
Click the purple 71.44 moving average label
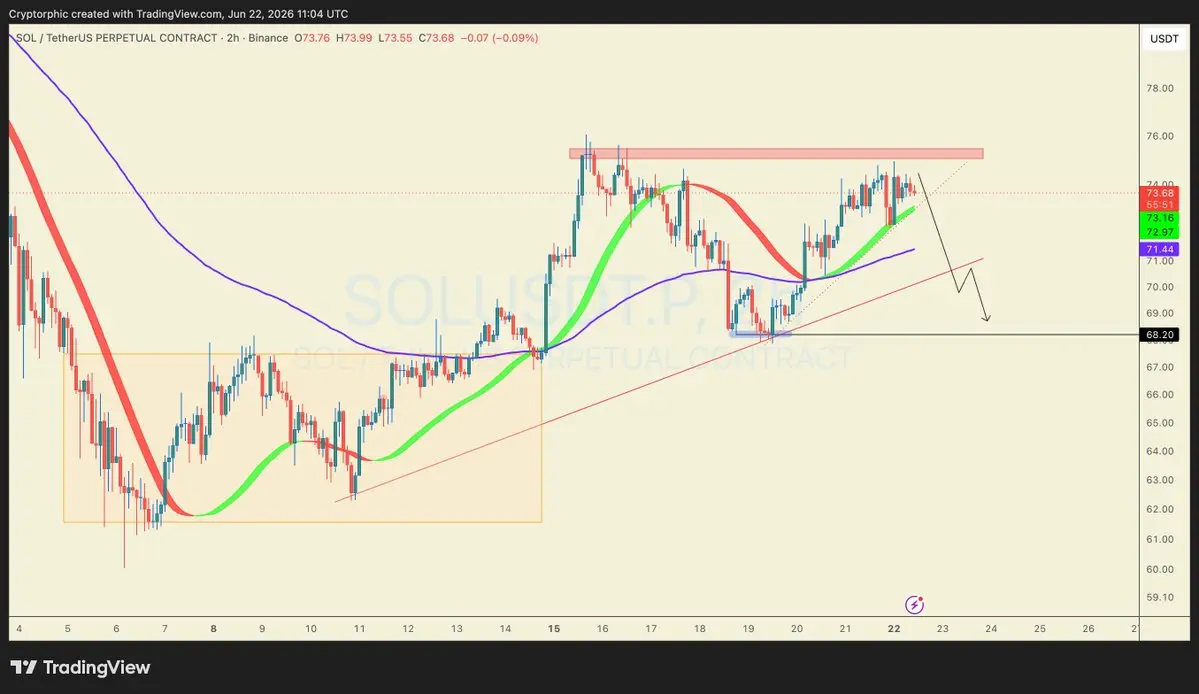click(1159, 249)
